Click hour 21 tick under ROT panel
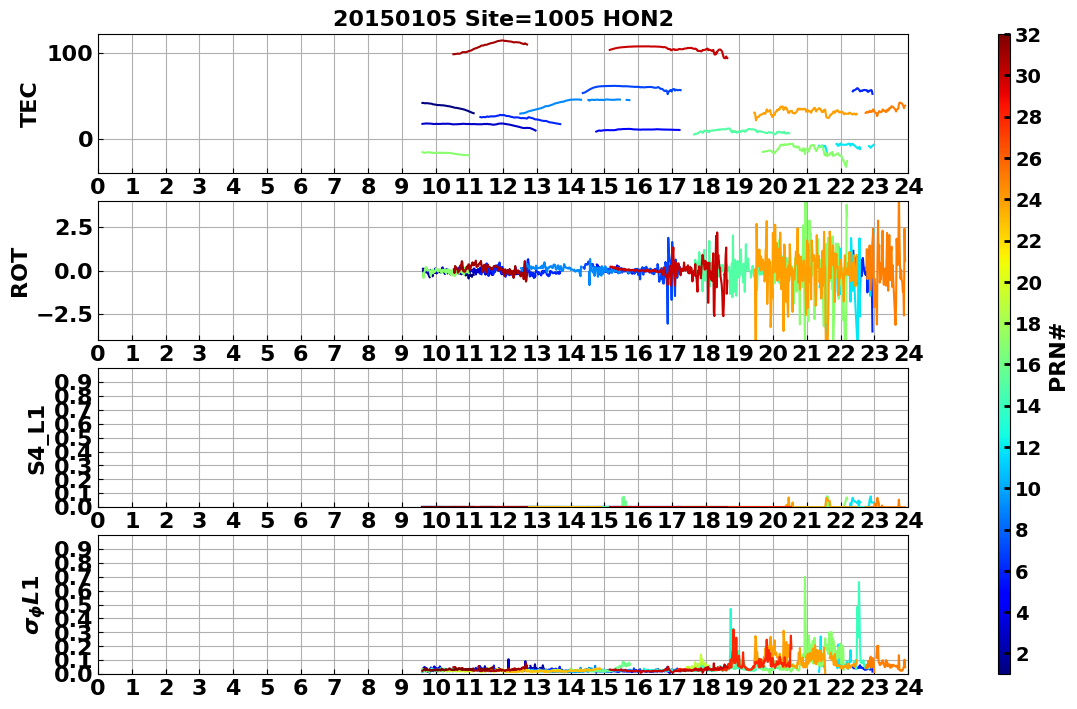The image size is (1077, 709). click(x=807, y=353)
